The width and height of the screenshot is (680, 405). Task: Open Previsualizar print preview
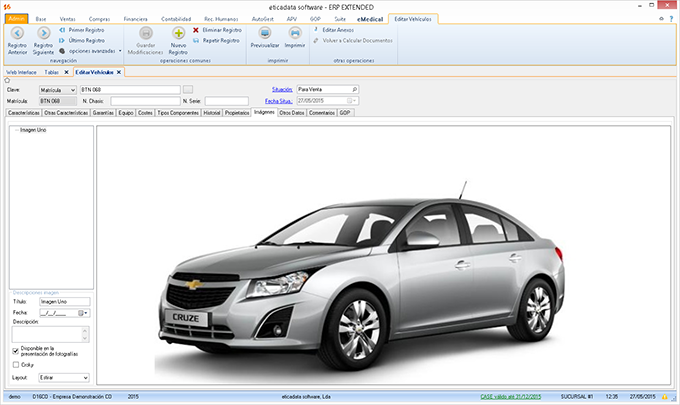coord(265,35)
